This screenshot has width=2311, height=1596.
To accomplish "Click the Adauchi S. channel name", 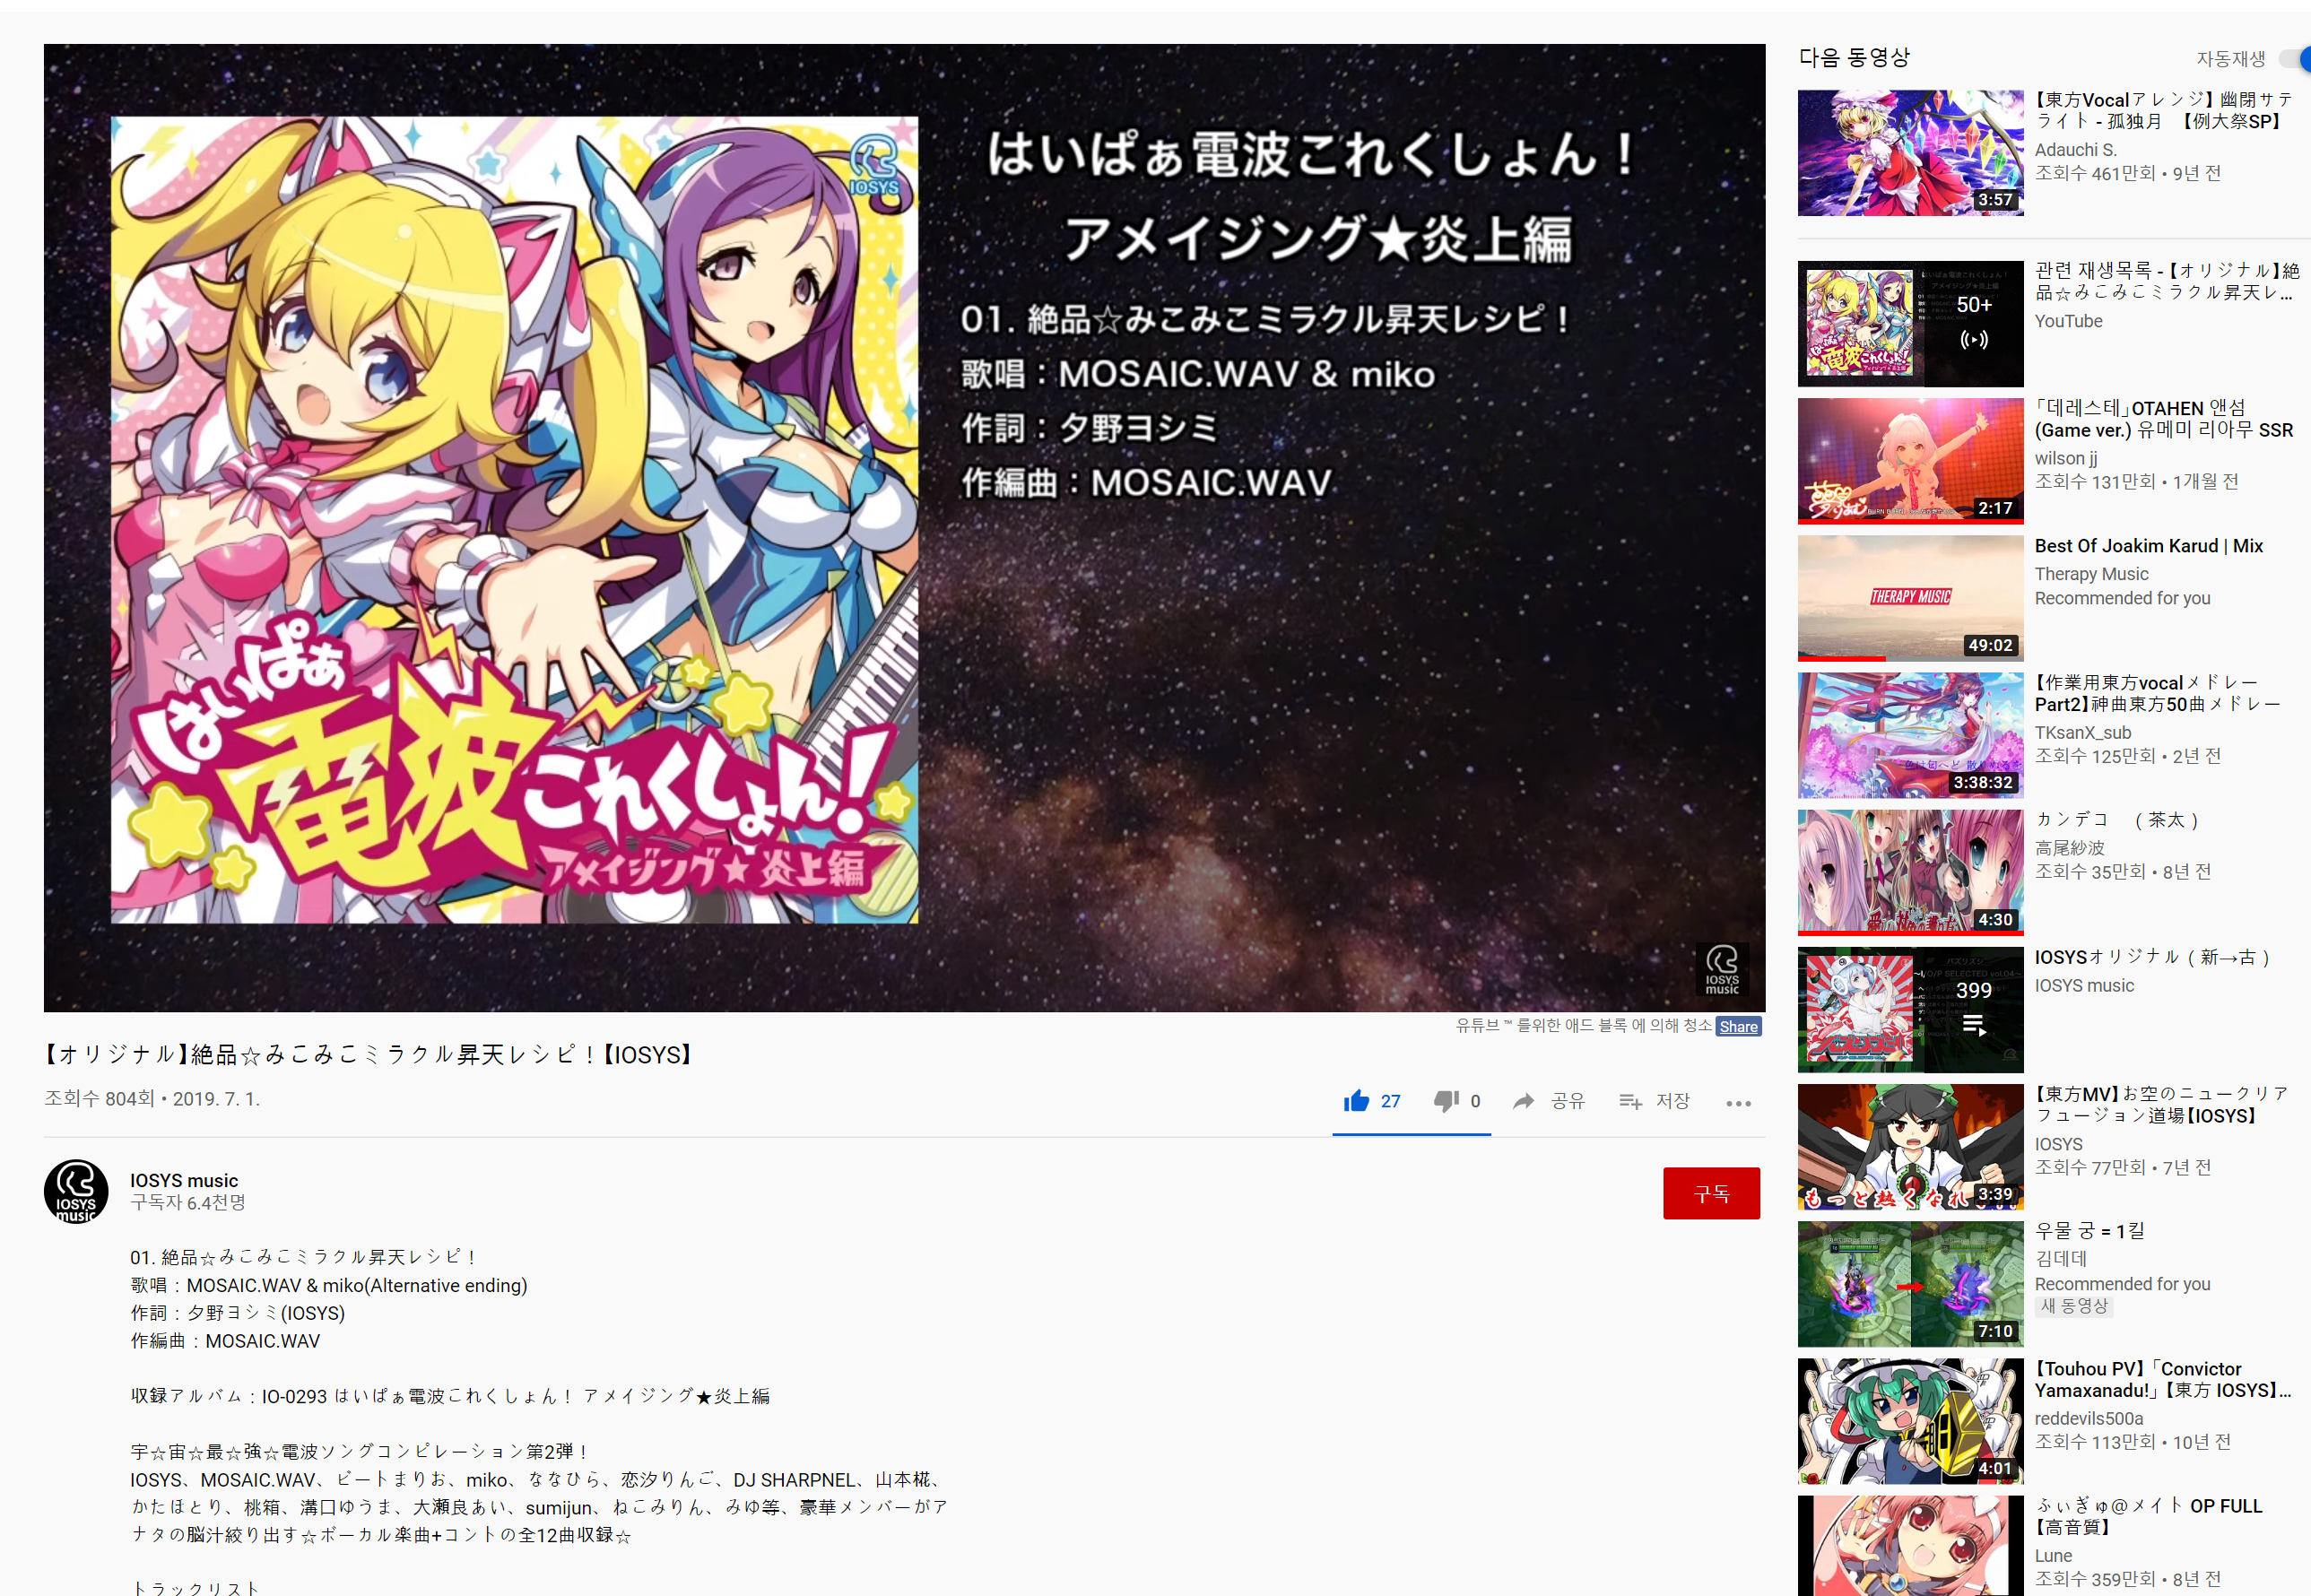I will coord(2075,150).
